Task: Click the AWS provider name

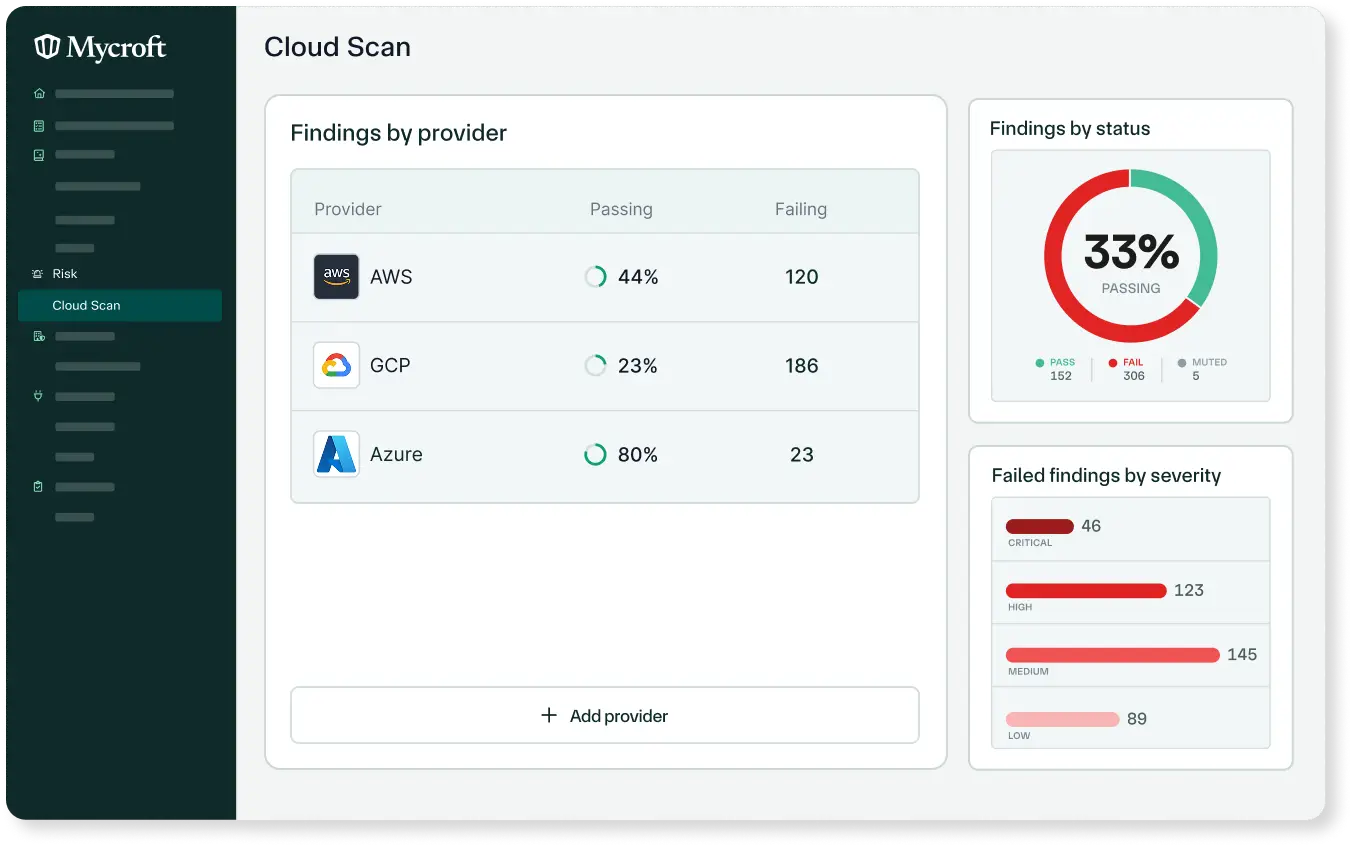Action: (x=391, y=277)
